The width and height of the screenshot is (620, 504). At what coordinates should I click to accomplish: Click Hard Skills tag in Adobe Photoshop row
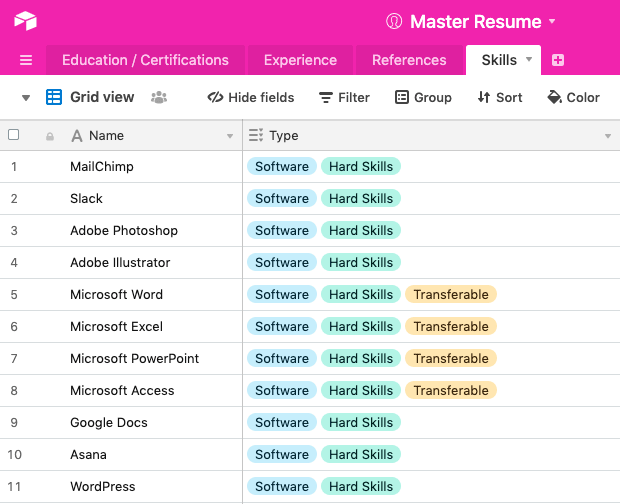coord(361,230)
